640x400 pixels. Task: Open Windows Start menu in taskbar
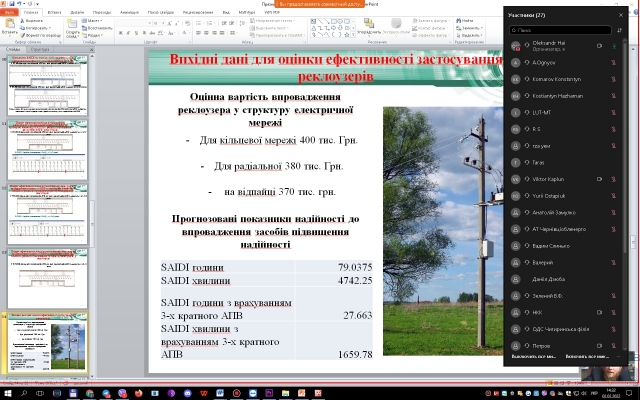click(7, 393)
